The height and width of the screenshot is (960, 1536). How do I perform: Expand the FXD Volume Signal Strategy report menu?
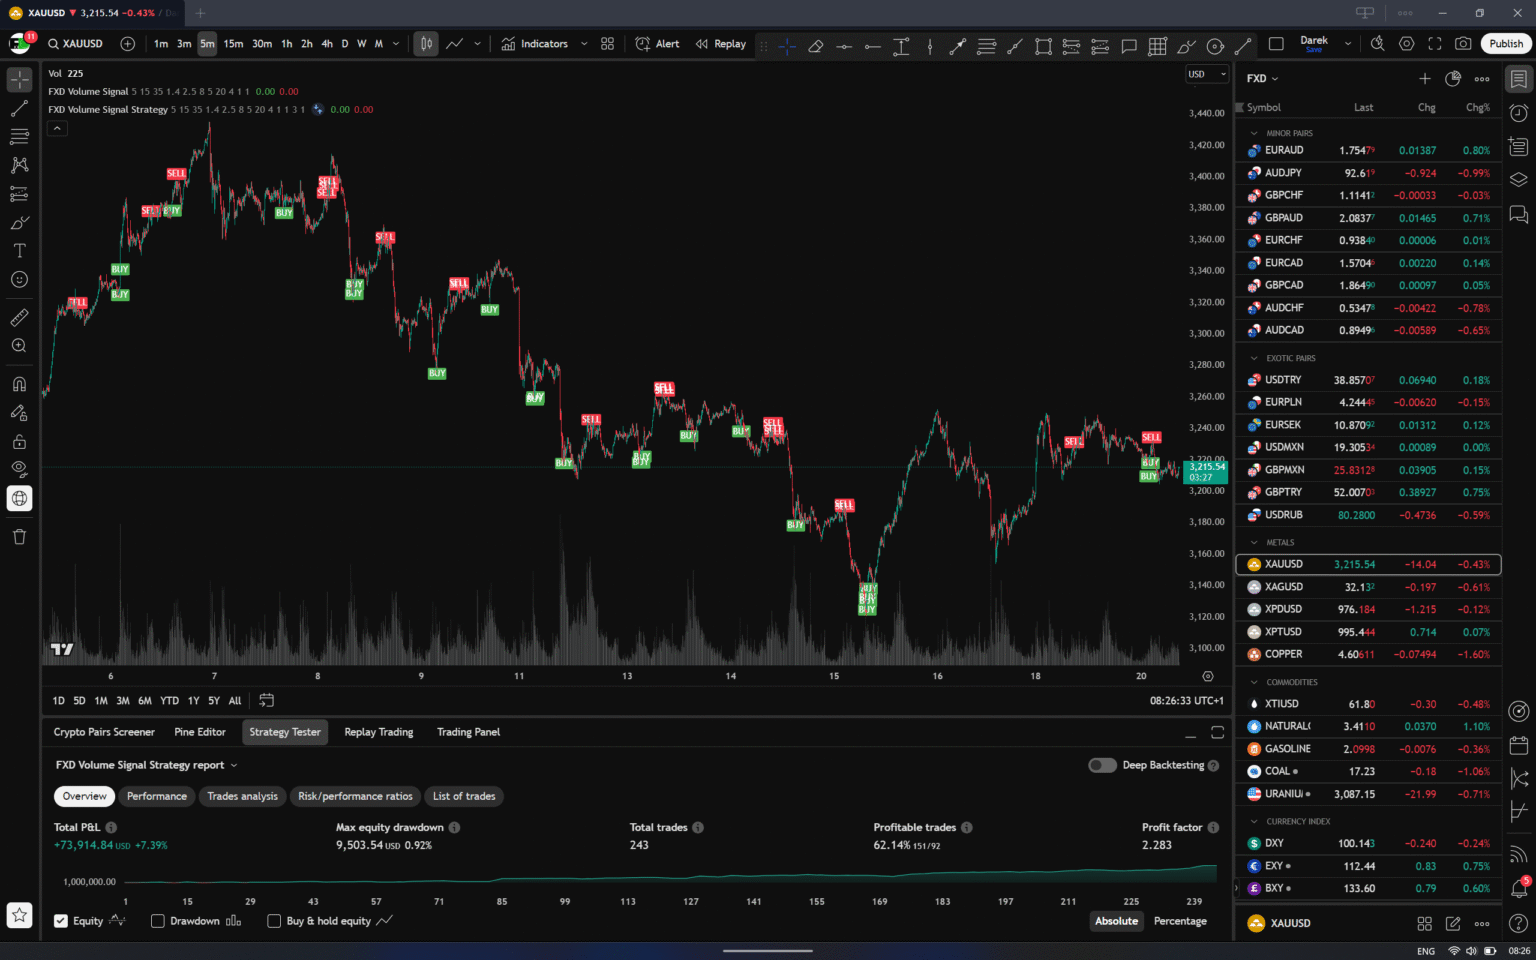234,765
